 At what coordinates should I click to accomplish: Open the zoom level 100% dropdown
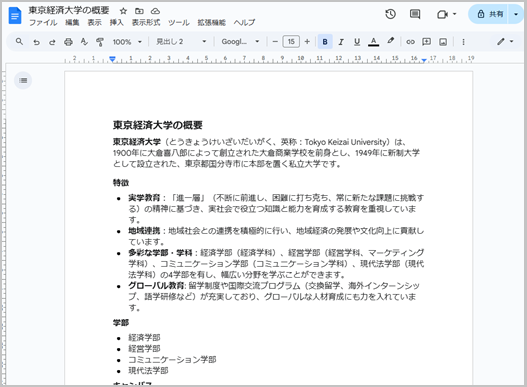[x=127, y=42]
